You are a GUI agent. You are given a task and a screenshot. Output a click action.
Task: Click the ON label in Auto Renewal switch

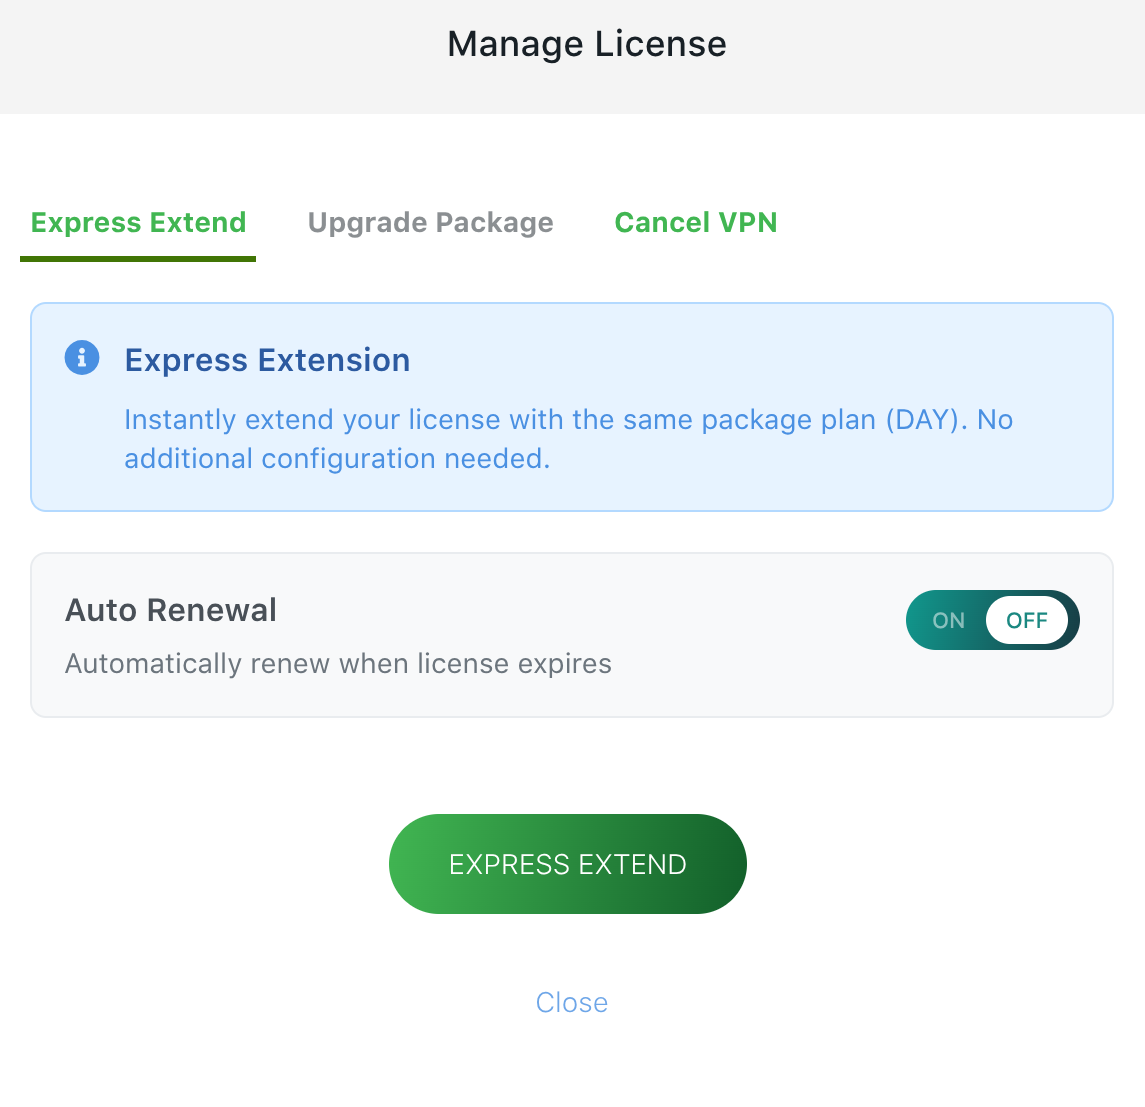point(949,621)
